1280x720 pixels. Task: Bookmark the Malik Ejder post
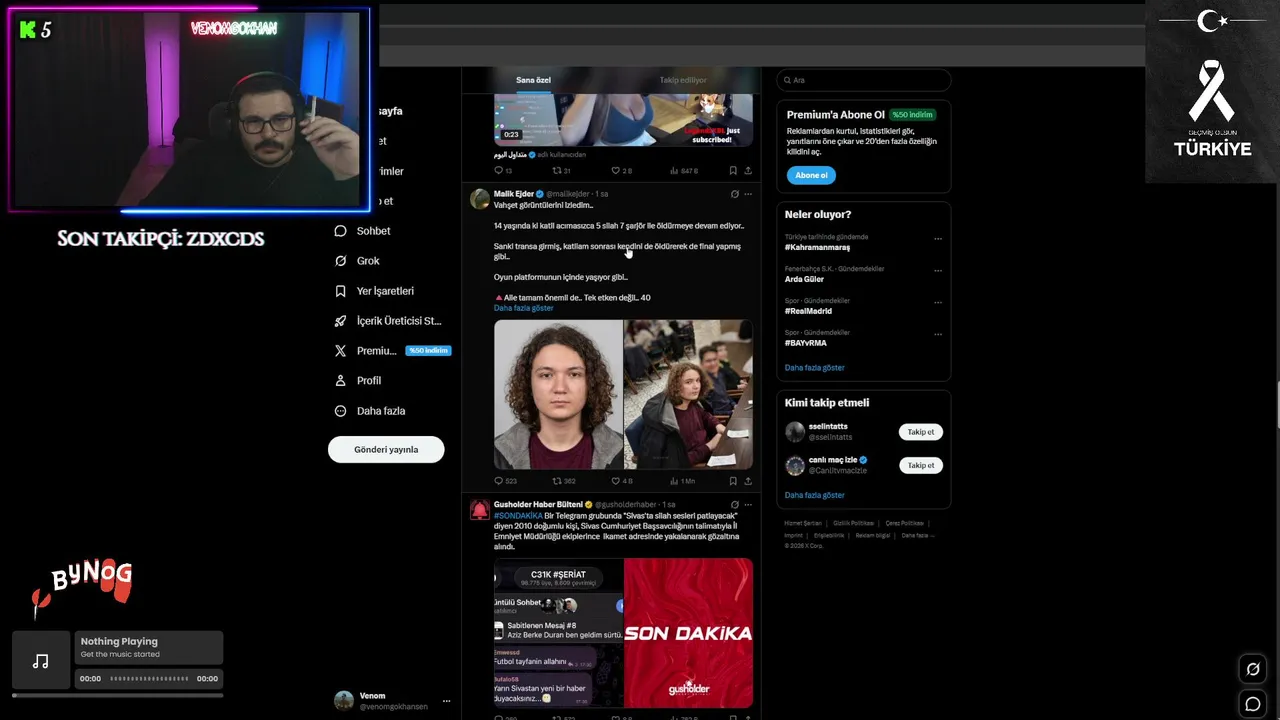tap(733, 481)
